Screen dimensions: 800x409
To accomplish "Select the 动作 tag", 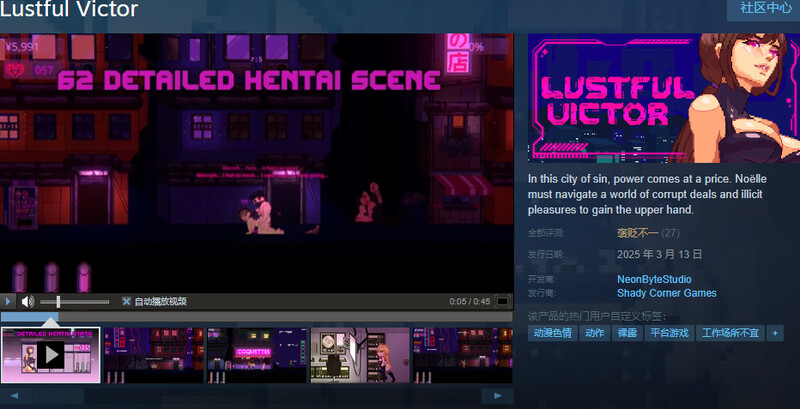I will [x=594, y=333].
